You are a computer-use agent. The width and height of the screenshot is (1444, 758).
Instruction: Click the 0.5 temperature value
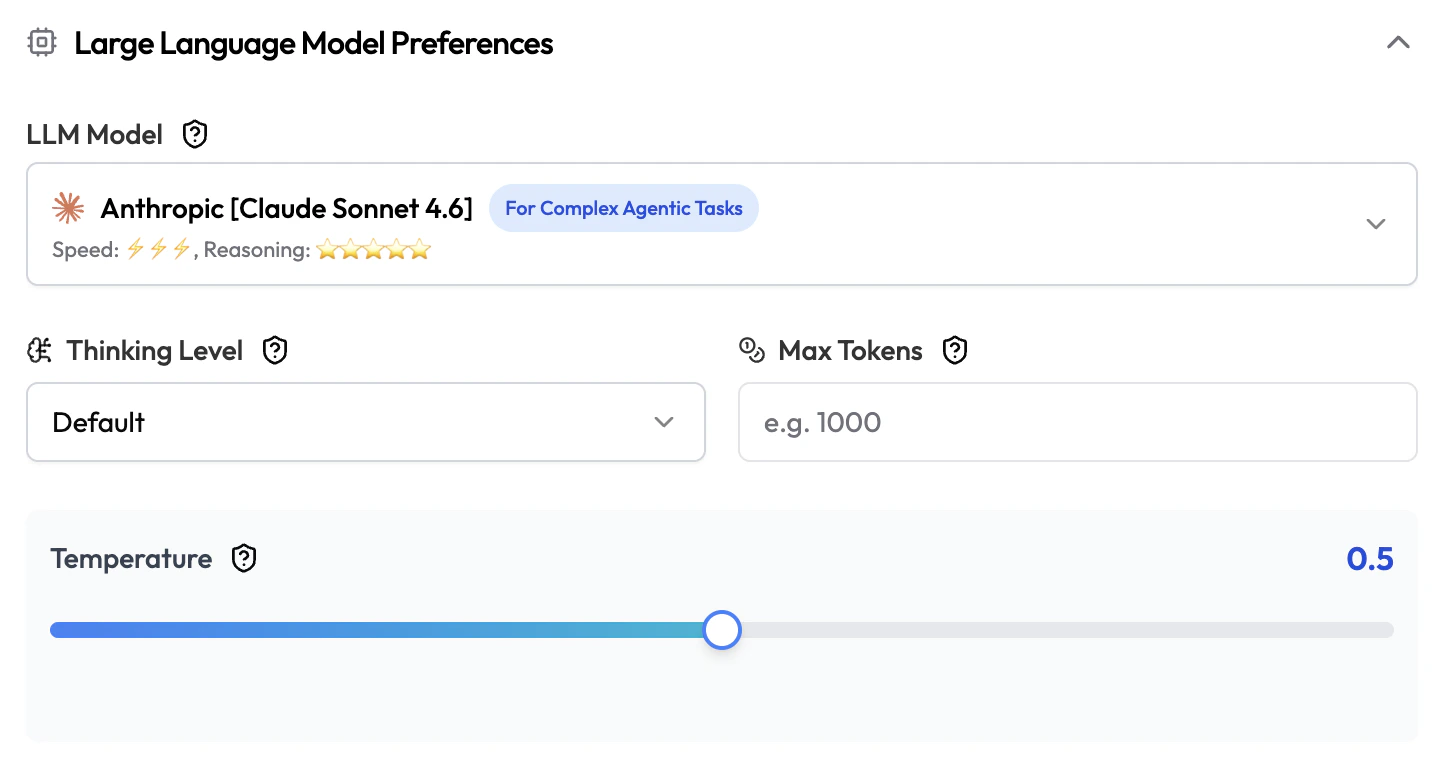pos(1369,558)
